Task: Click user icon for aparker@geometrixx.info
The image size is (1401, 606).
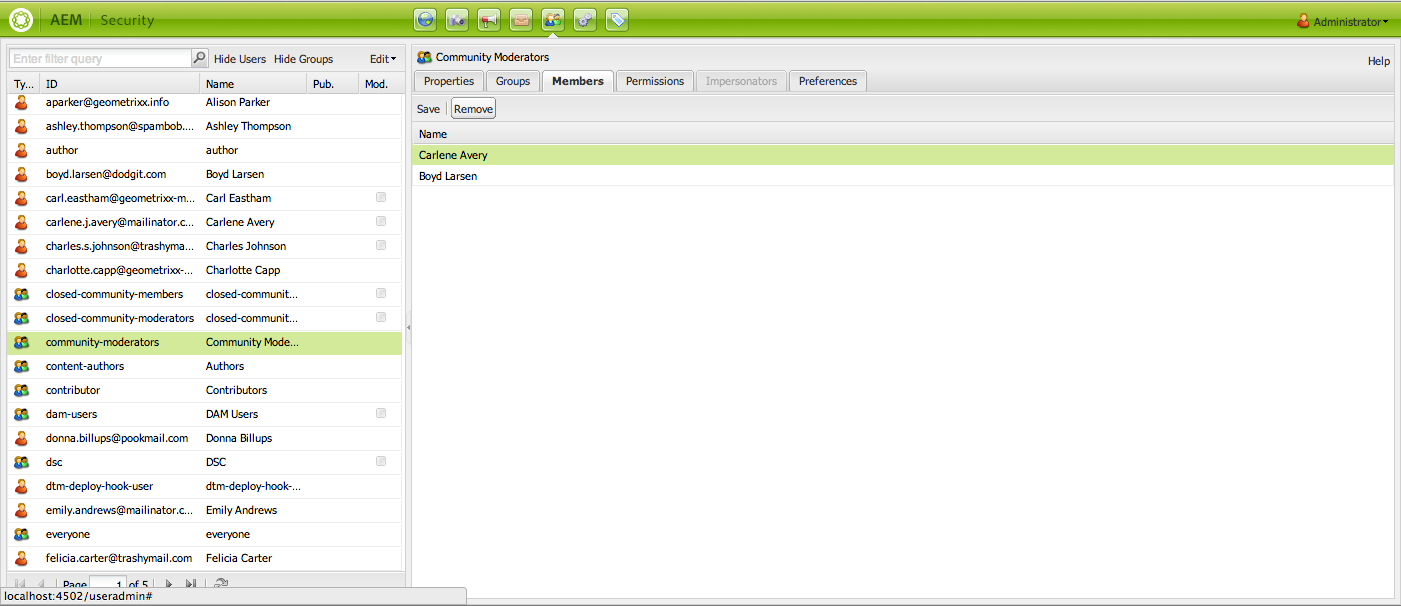Action: (21, 102)
